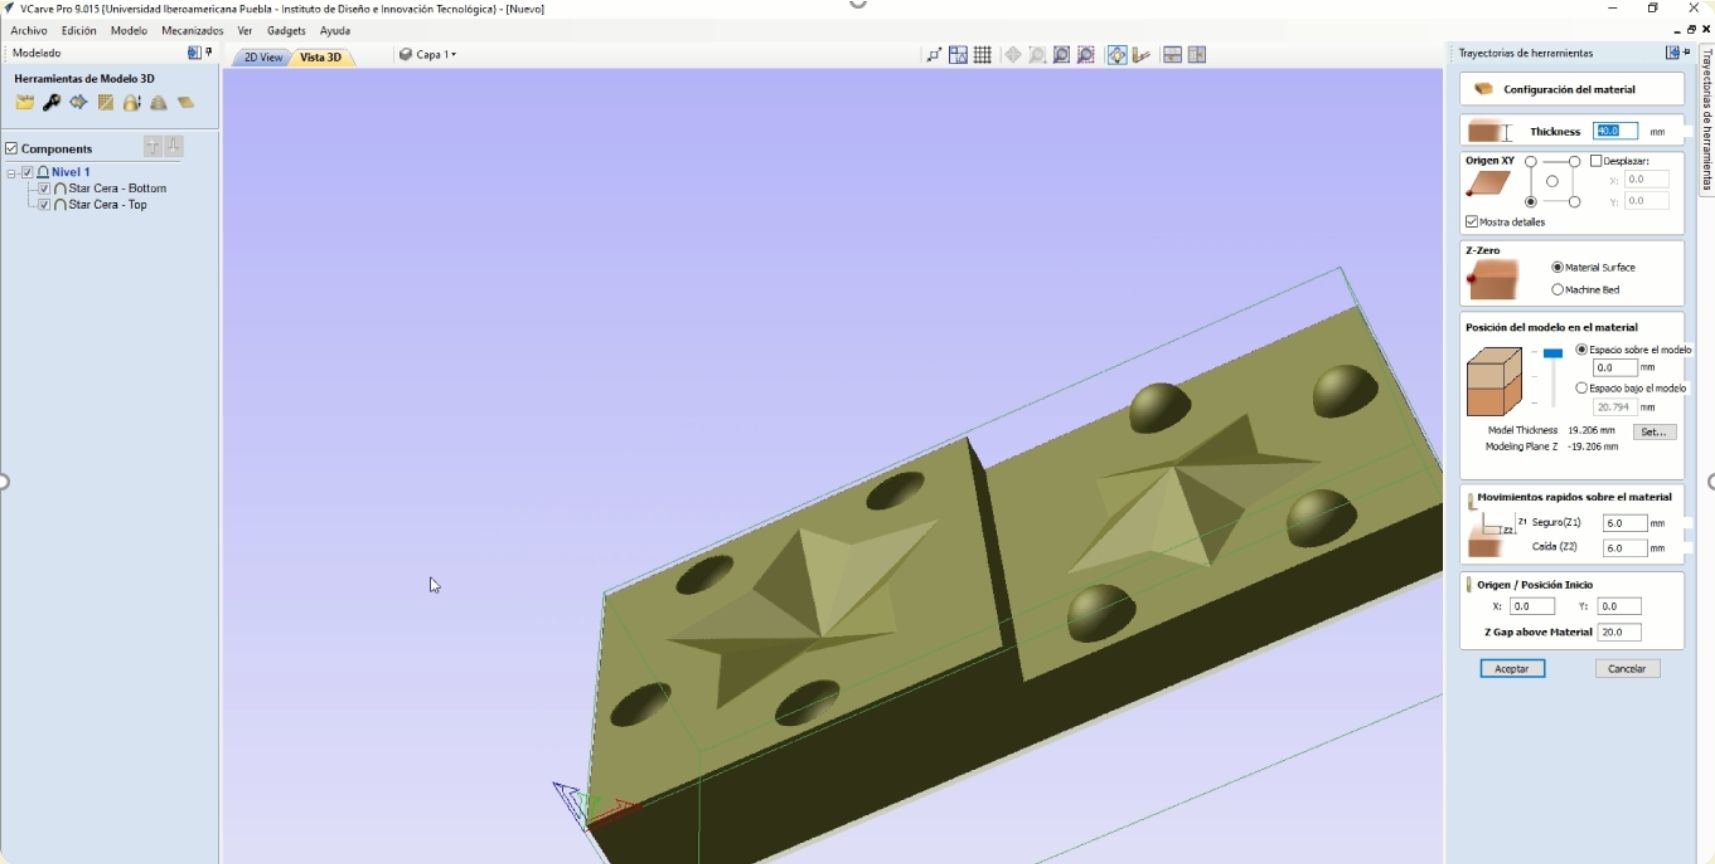Viewport: 1715px width, 864px height.
Task: Toggle the Star Cera - Top checkbox
Action: [x=44, y=204]
